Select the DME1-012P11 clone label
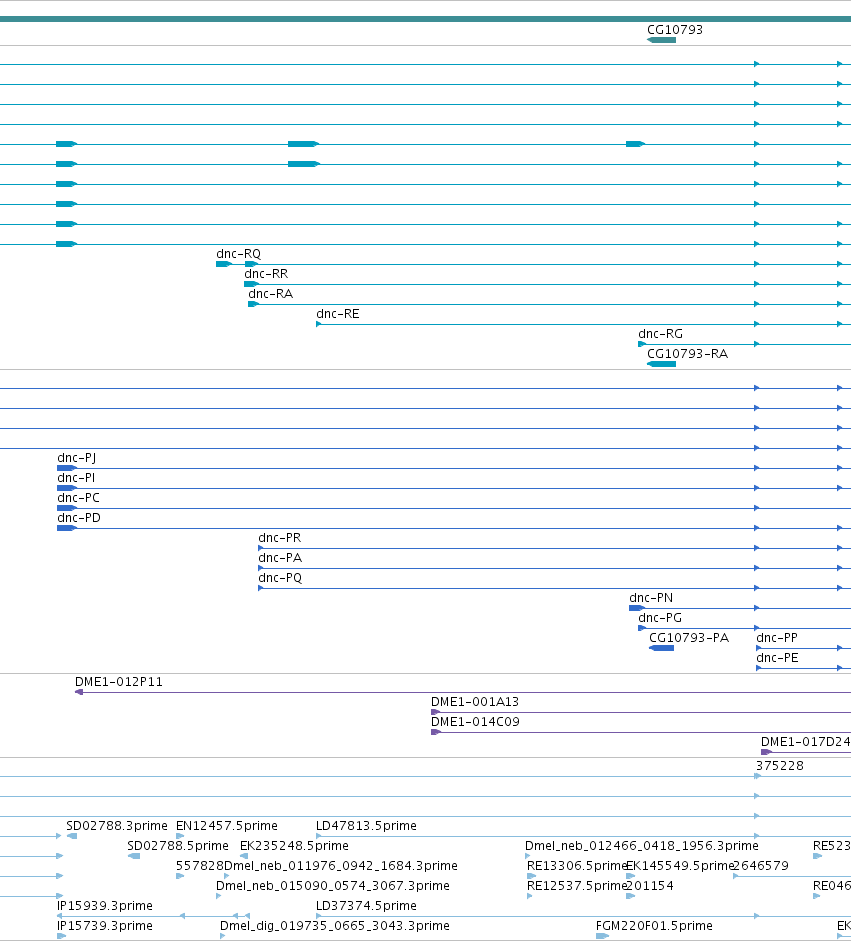 (118, 682)
